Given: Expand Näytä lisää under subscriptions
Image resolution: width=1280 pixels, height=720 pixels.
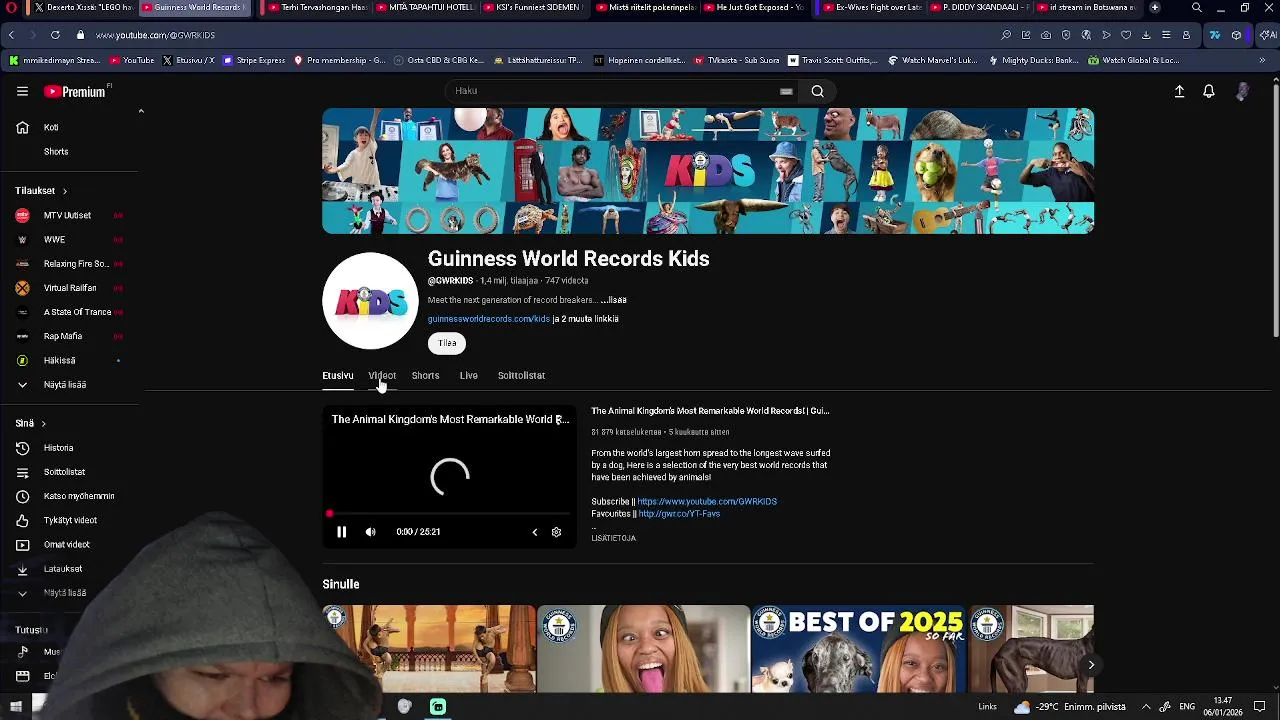Looking at the screenshot, I should click(x=64, y=385).
